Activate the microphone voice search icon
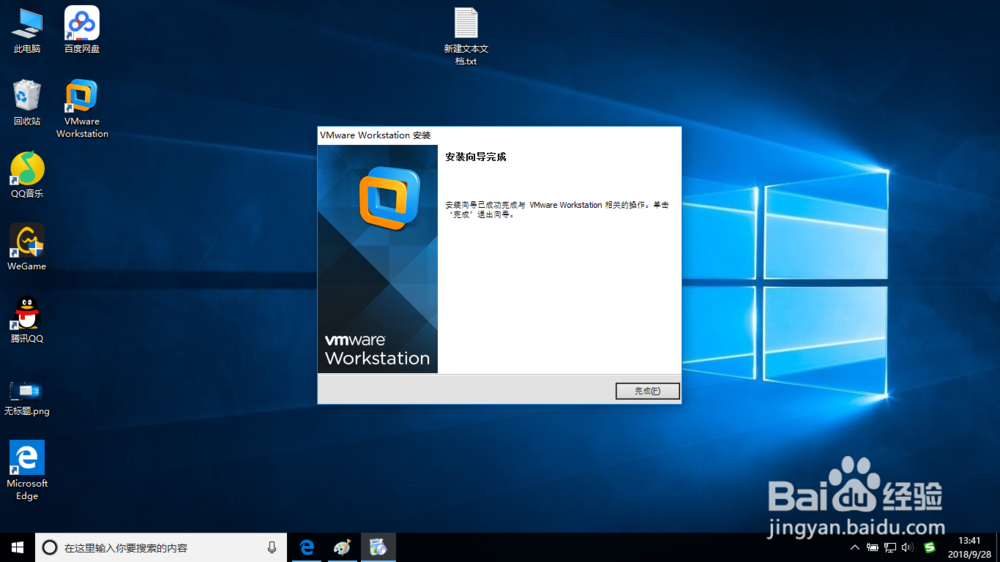Viewport: 1000px width, 562px height. (272, 547)
